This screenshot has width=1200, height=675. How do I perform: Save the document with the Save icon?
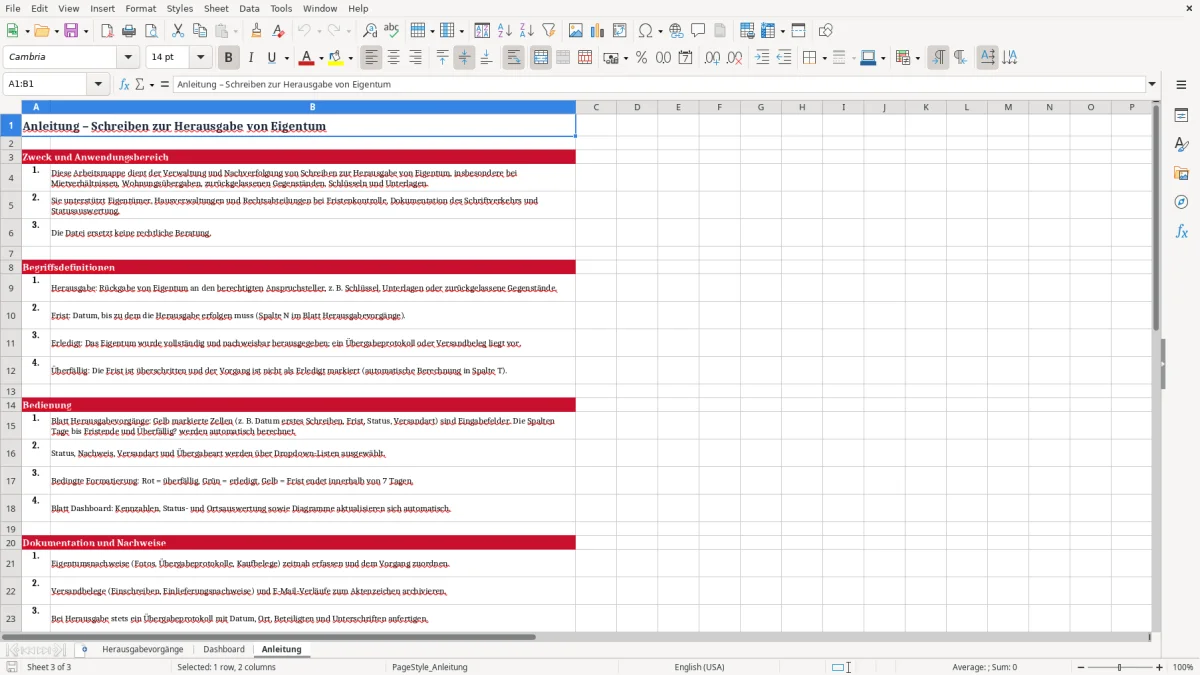tap(71, 31)
